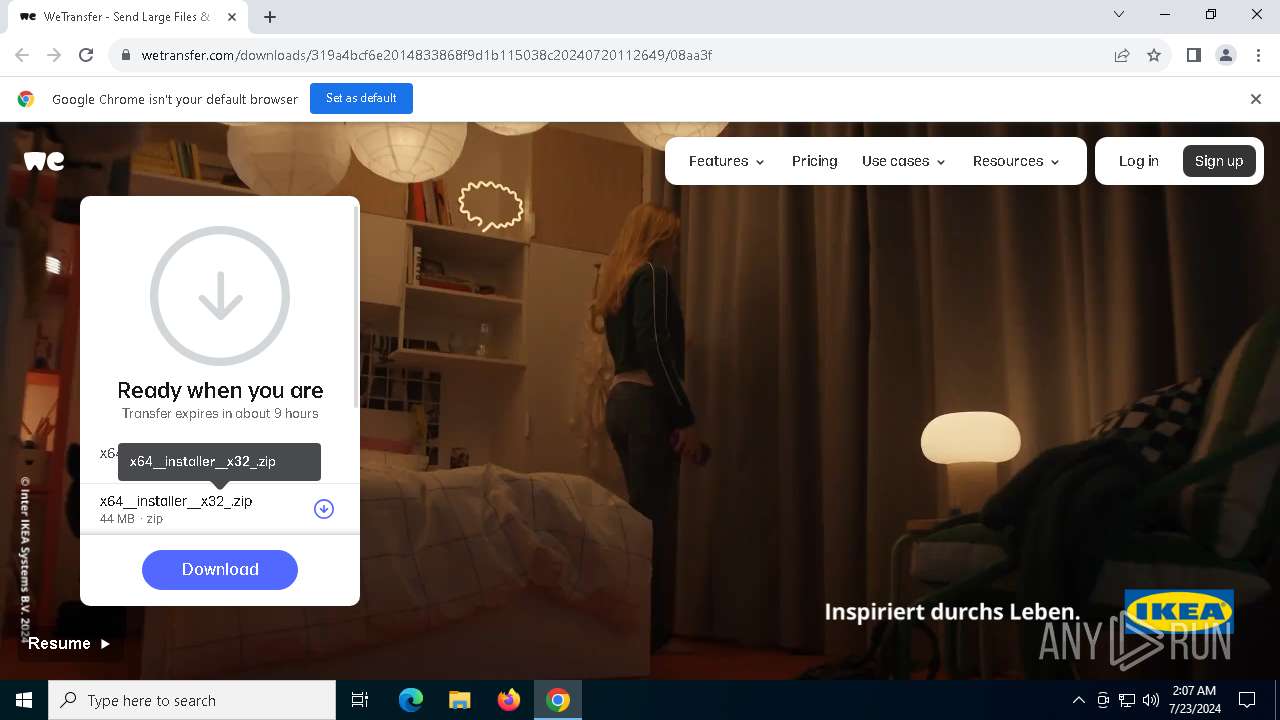Click the blue Download button
The height and width of the screenshot is (720, 1280).
220,569
